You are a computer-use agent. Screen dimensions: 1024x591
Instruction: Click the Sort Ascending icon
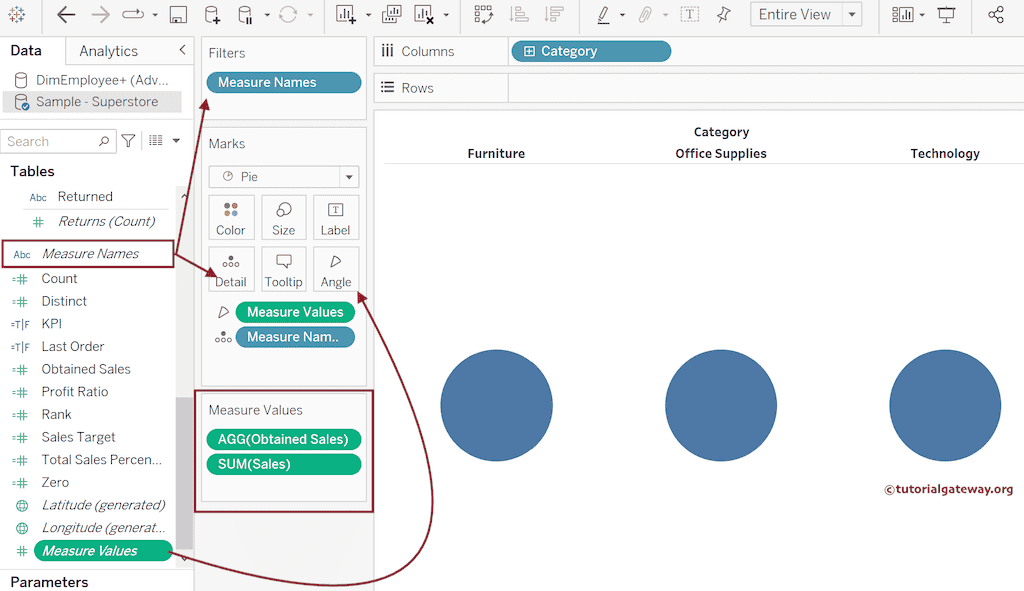point(519,14)
